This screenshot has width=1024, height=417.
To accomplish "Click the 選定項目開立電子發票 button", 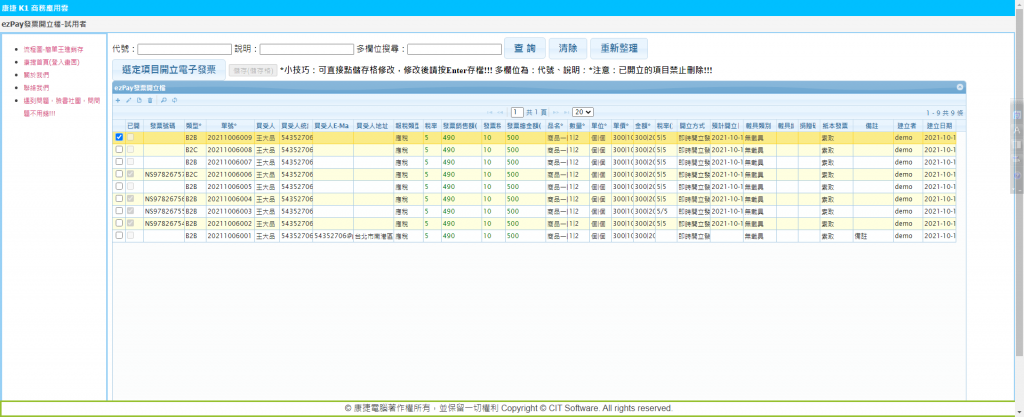I will 168,69.
